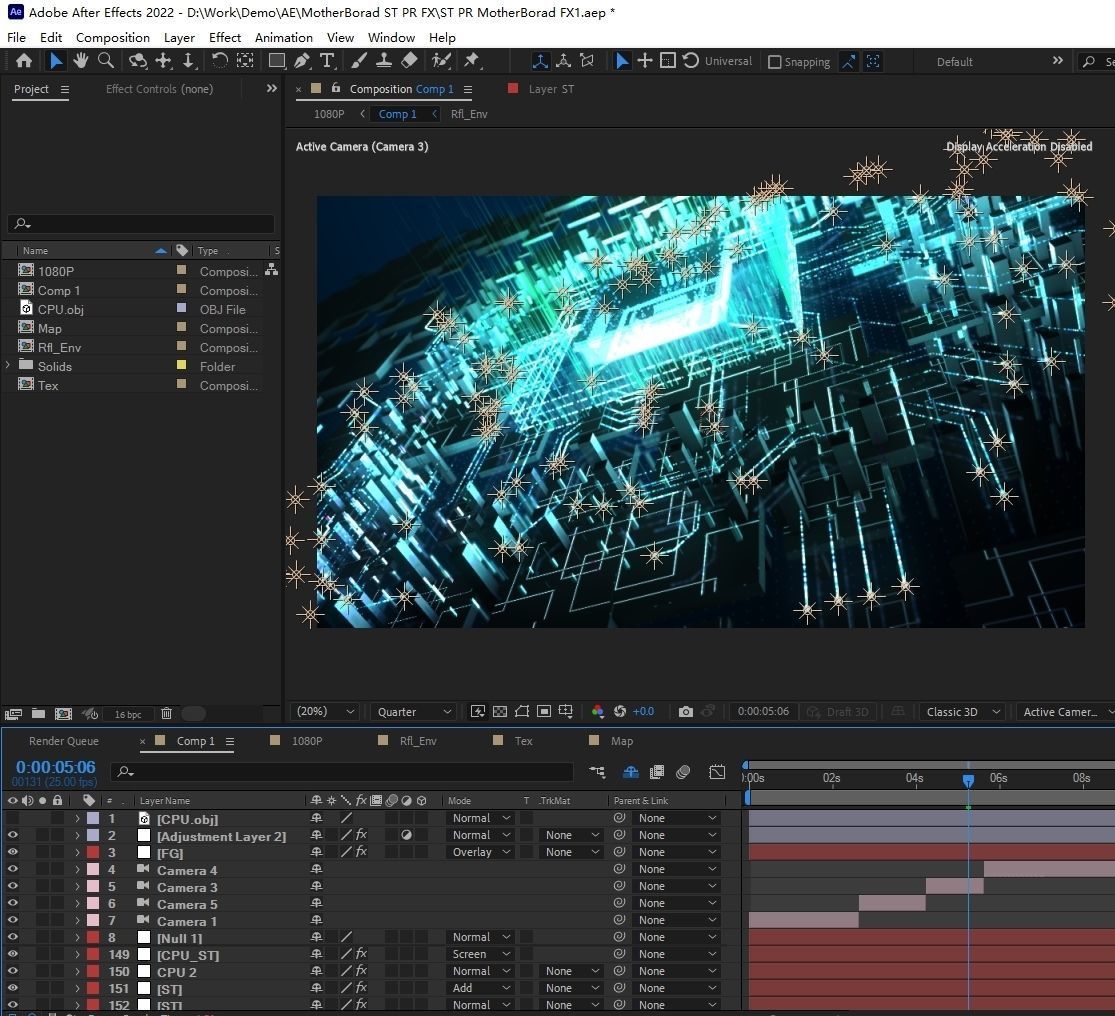Select the Pan Behind anchor point tool
1115x1016 pixels.
click(245, 61)
